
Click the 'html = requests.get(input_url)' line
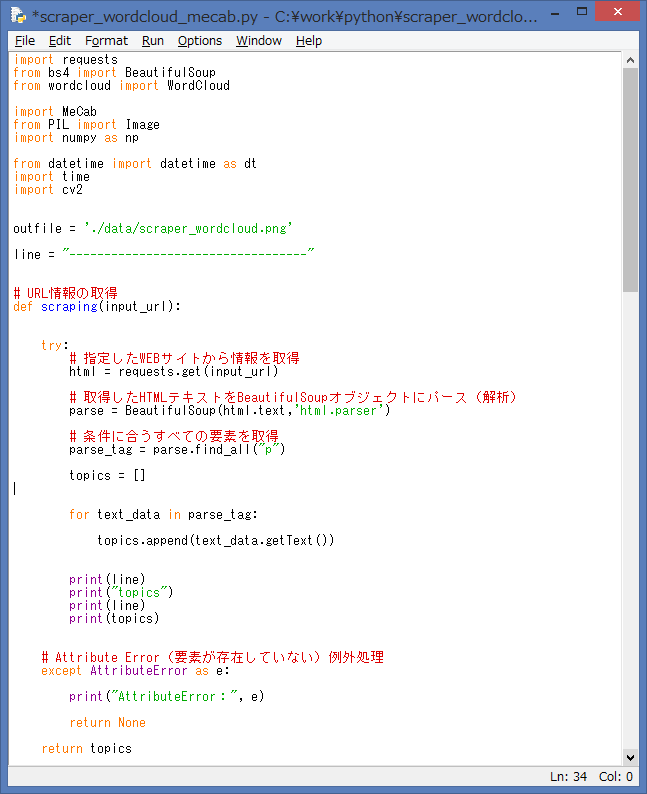173,371
